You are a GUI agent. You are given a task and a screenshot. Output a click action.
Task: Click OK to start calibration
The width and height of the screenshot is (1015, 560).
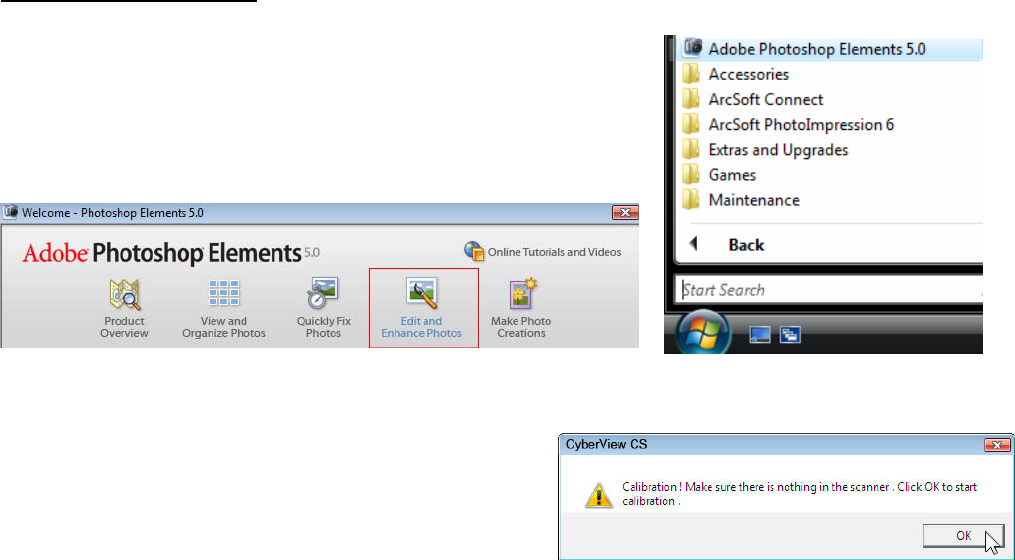tap(963, 535)
